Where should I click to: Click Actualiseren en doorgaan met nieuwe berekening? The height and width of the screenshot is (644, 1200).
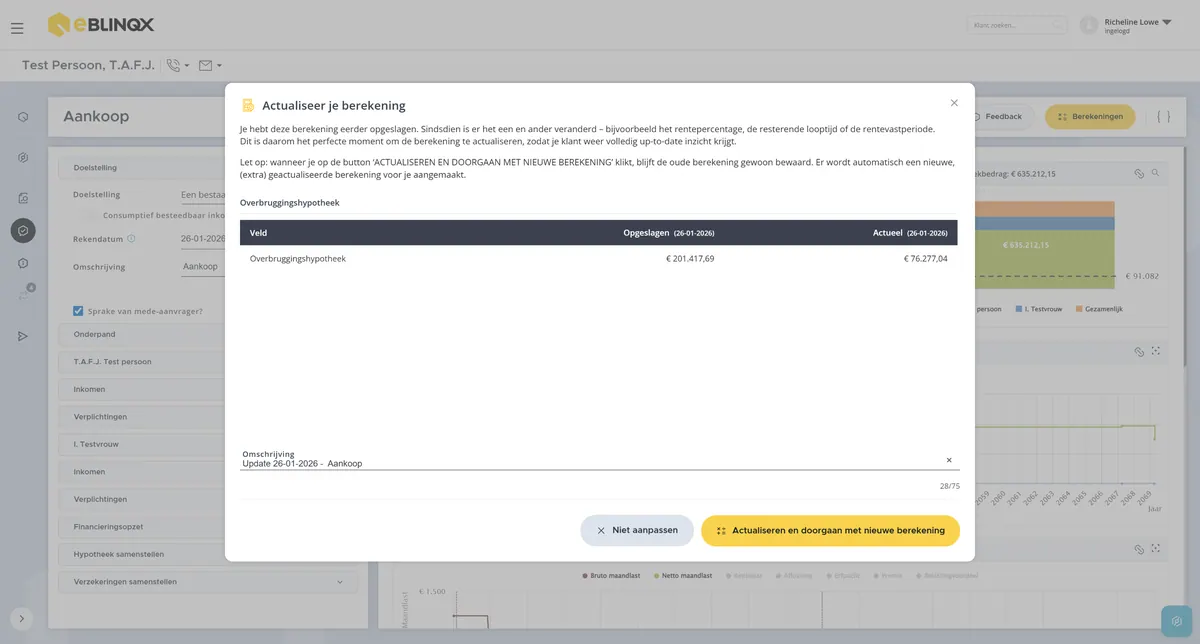[830, 531]
